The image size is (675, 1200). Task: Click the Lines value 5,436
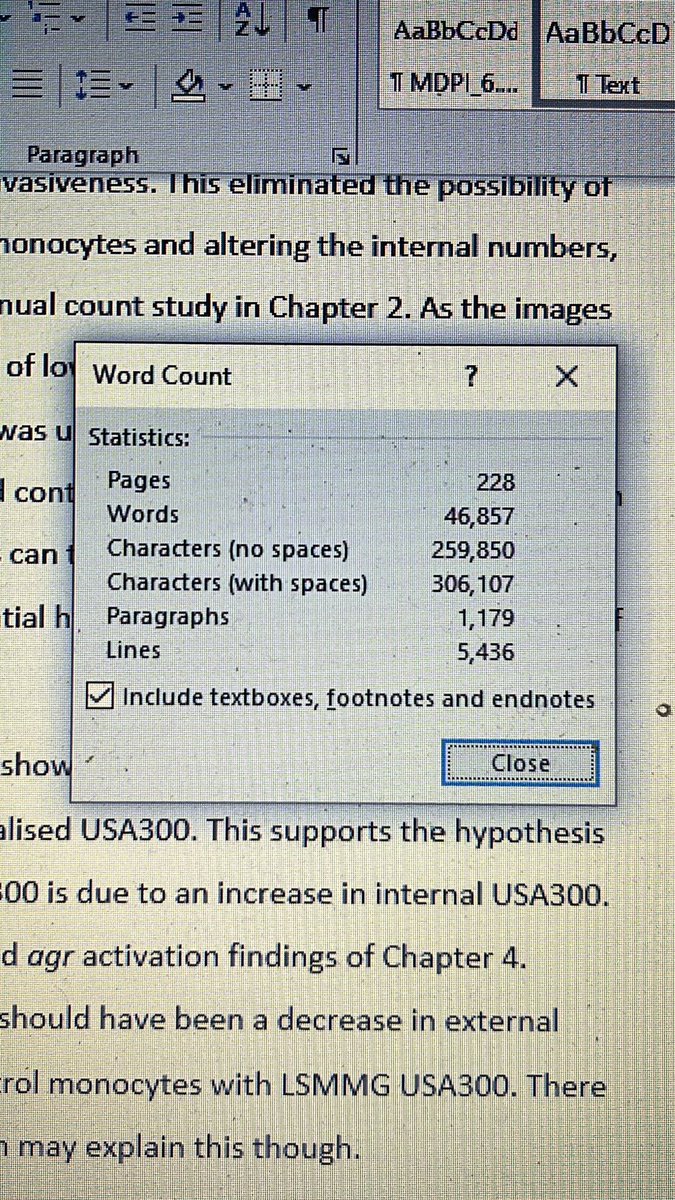pos(487,652)
